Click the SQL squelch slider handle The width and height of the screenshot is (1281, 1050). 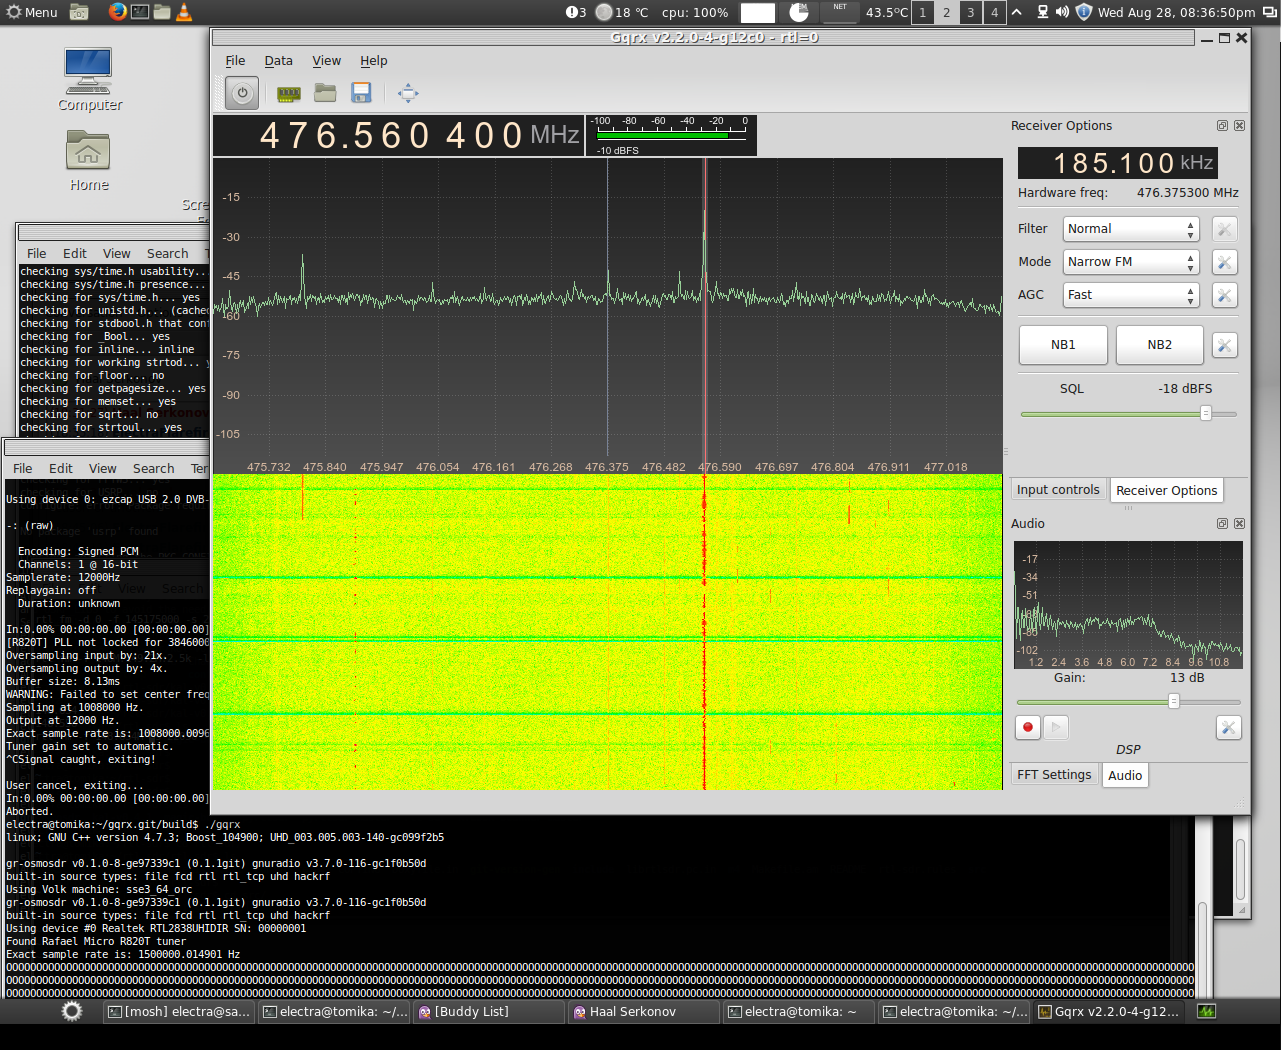click(1206, 413)
